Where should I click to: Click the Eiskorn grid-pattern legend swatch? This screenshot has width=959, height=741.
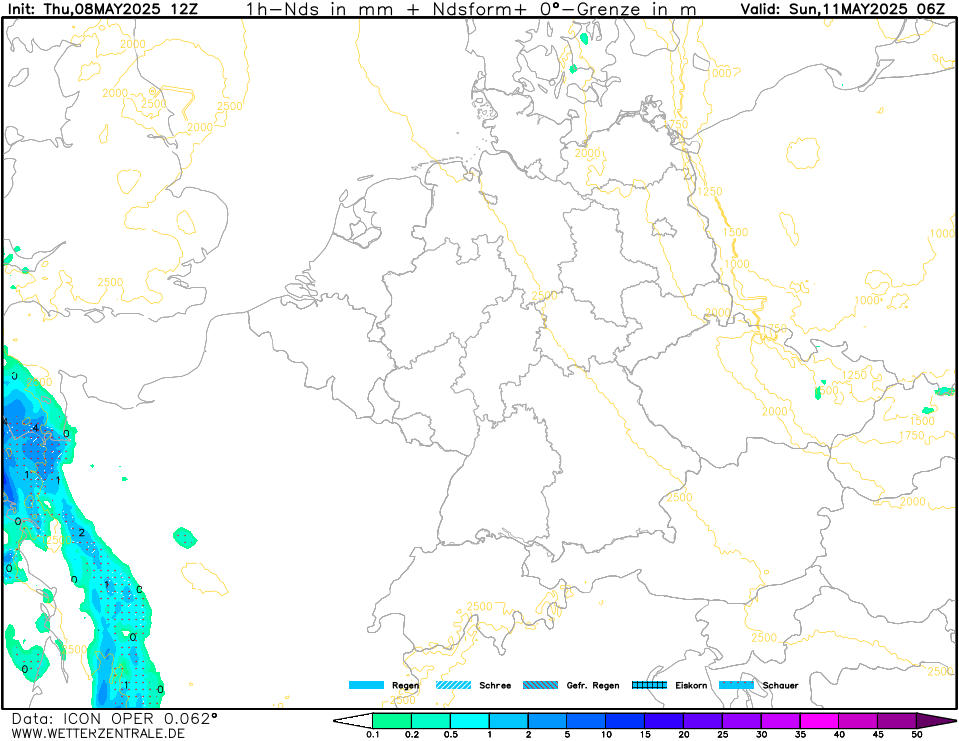[649, 685]
